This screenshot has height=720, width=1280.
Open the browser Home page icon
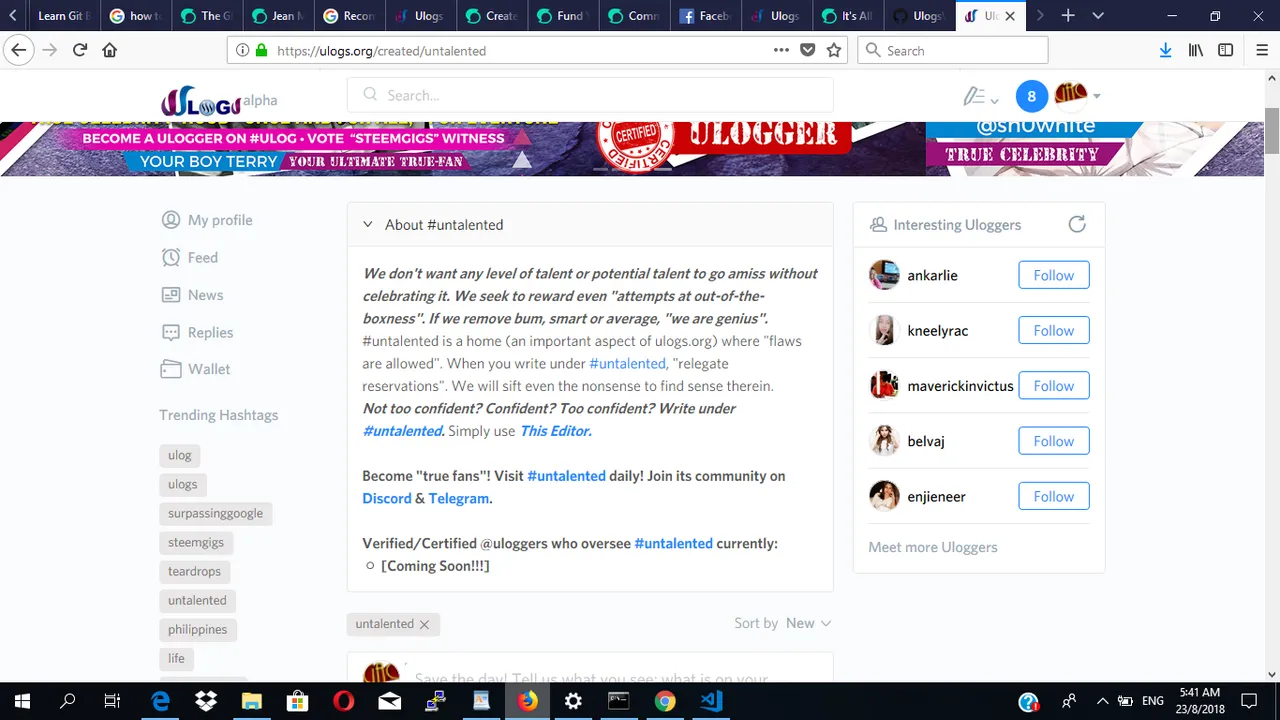pyautogui.click(x=110, y=50)
